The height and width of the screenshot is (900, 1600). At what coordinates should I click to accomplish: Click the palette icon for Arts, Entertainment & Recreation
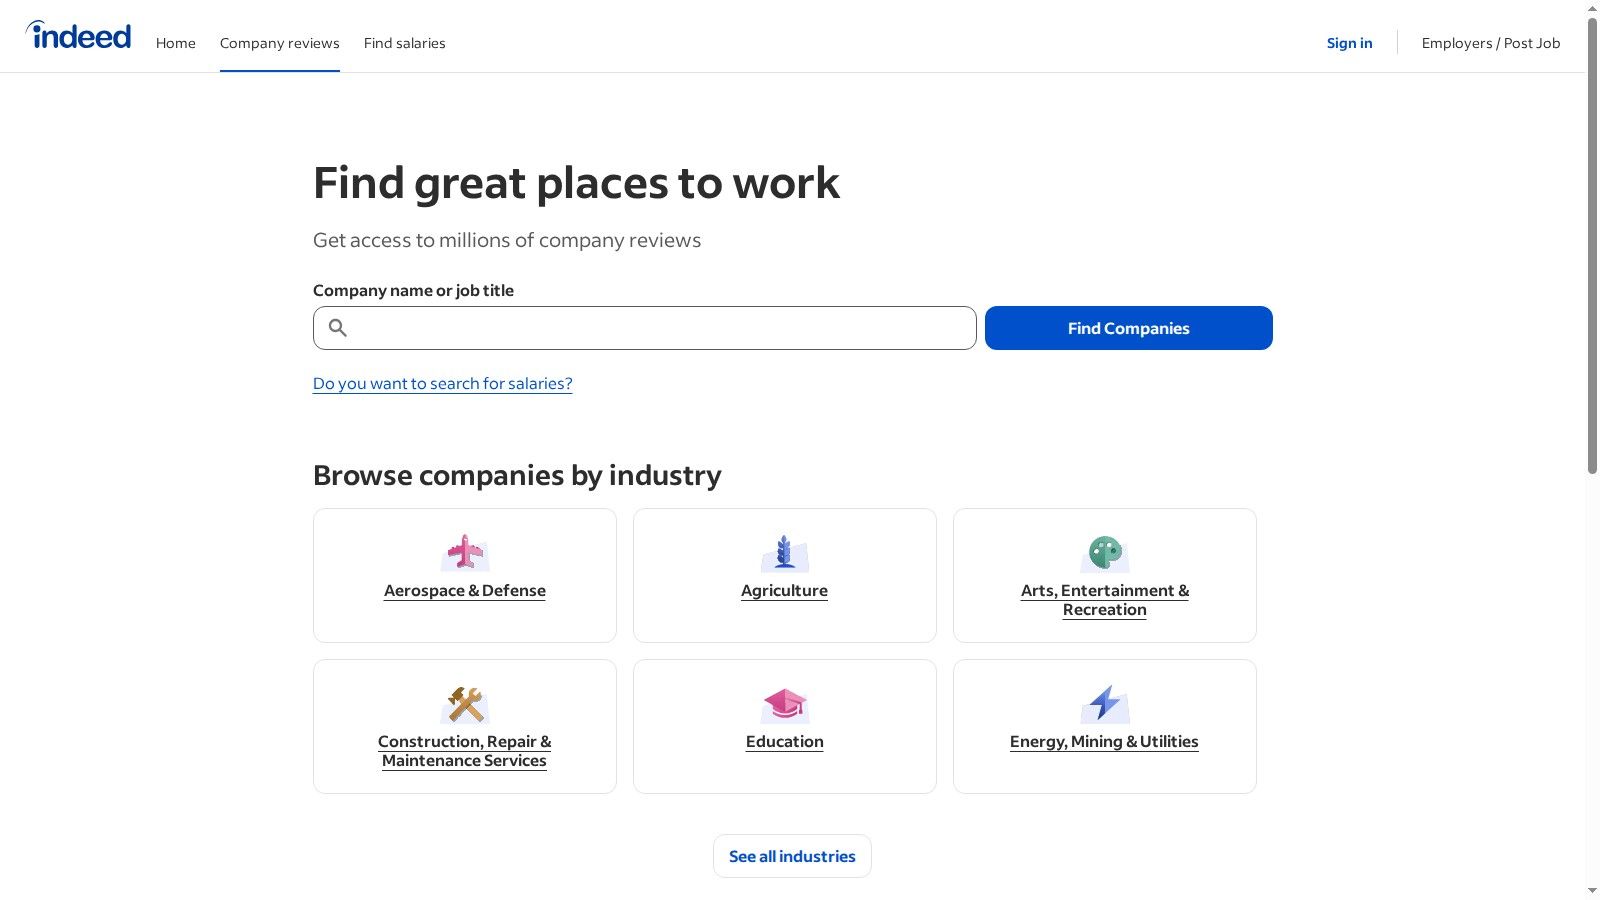pyautogui.click(x=1104, y=553)
